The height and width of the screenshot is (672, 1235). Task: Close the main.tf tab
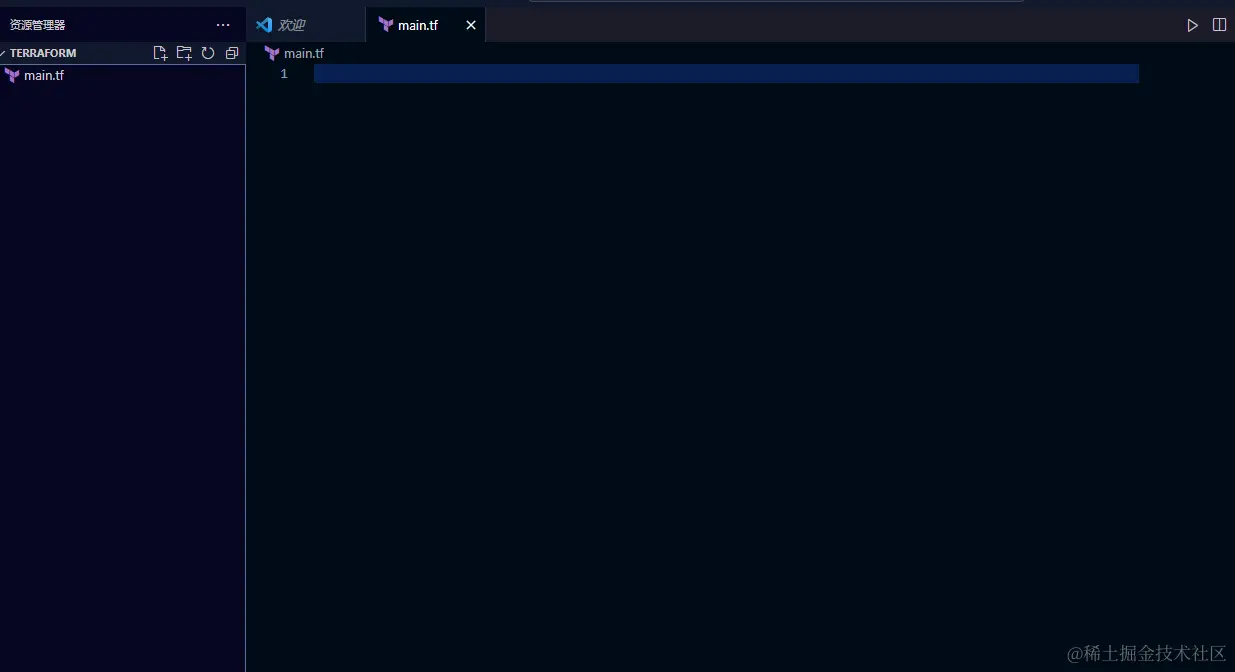[471, 25]
